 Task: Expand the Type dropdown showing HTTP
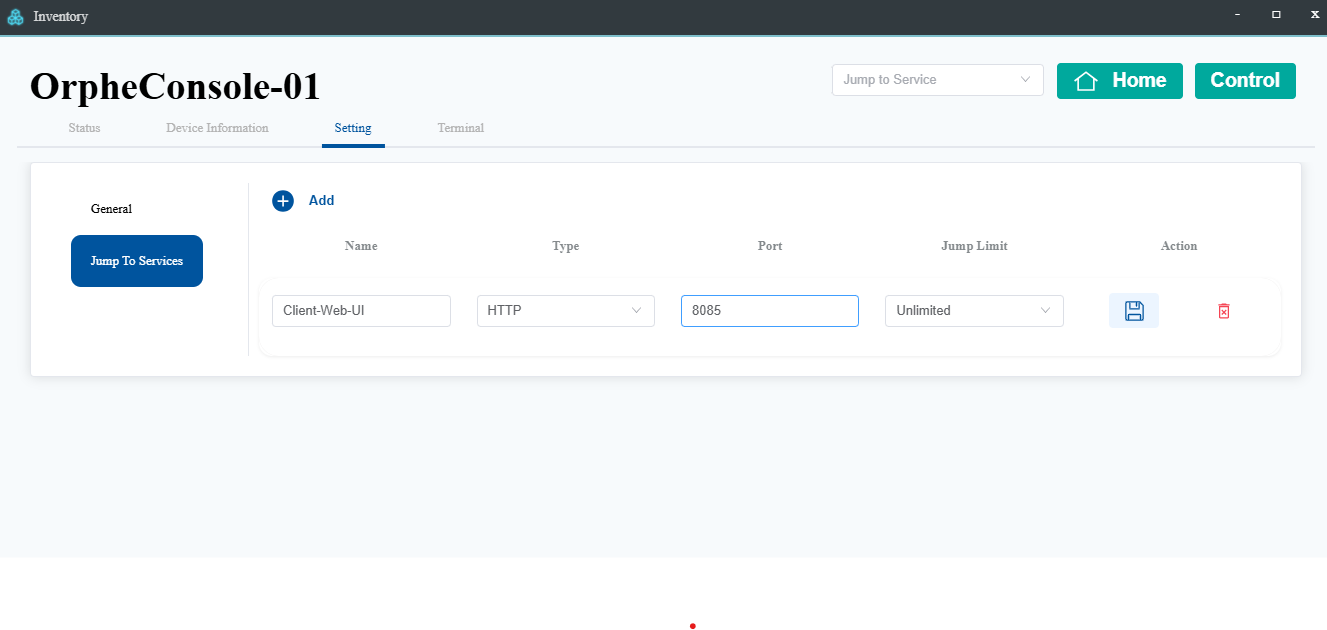coord(565,311)
